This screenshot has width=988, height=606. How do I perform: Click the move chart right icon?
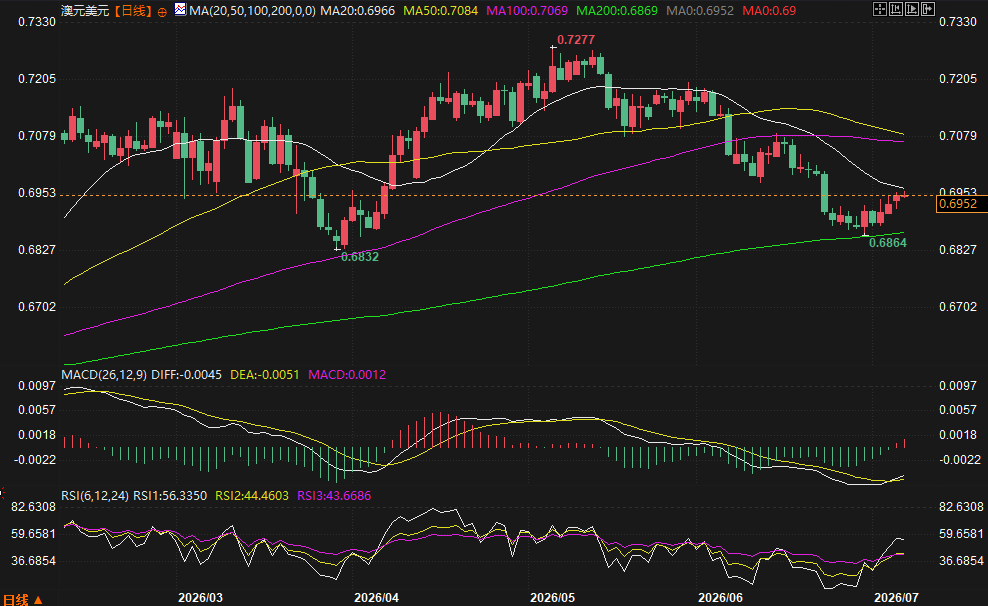pos(928,9)
